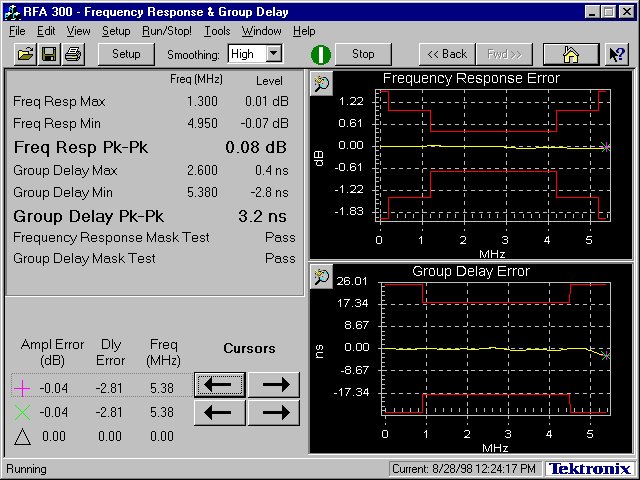The image size is (640, 480).
Task: Zoom the Group Delay Error graph
Action: (x=322, y=276)
